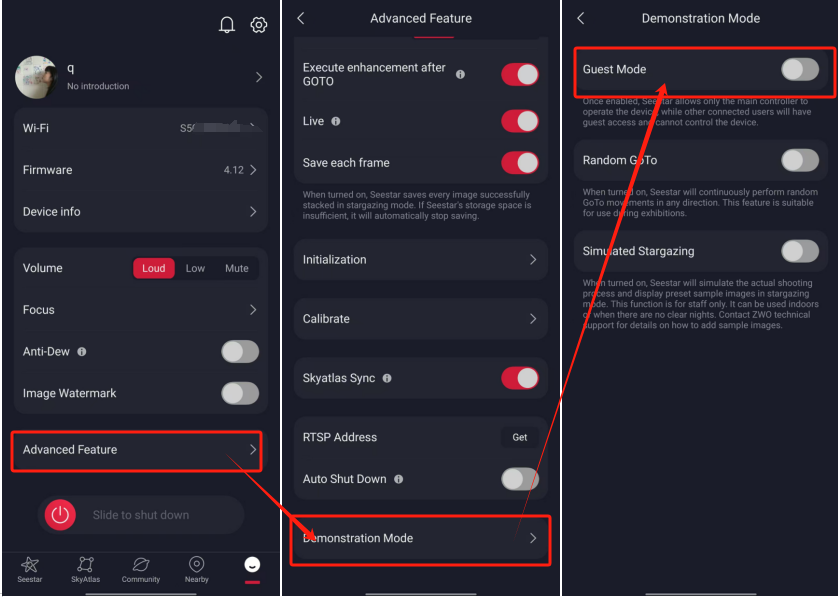Click the Anti-Dew info icon
The image size is (838, 597).
[82, 352]
